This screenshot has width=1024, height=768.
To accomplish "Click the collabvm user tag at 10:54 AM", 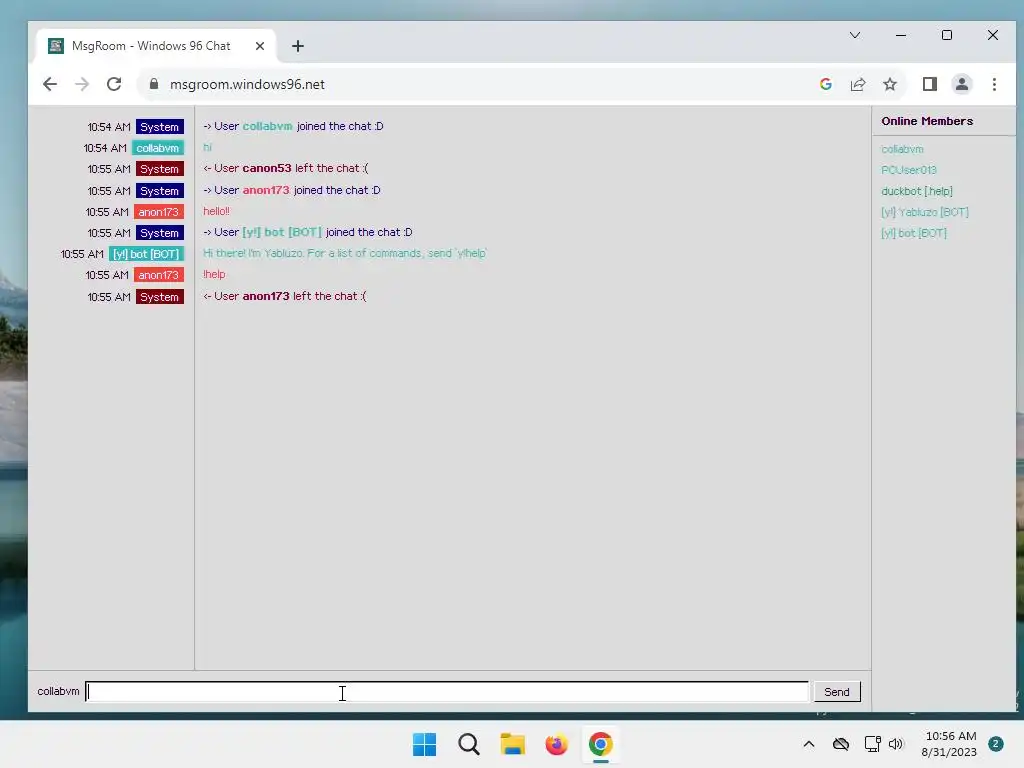I will pos(157,148).
